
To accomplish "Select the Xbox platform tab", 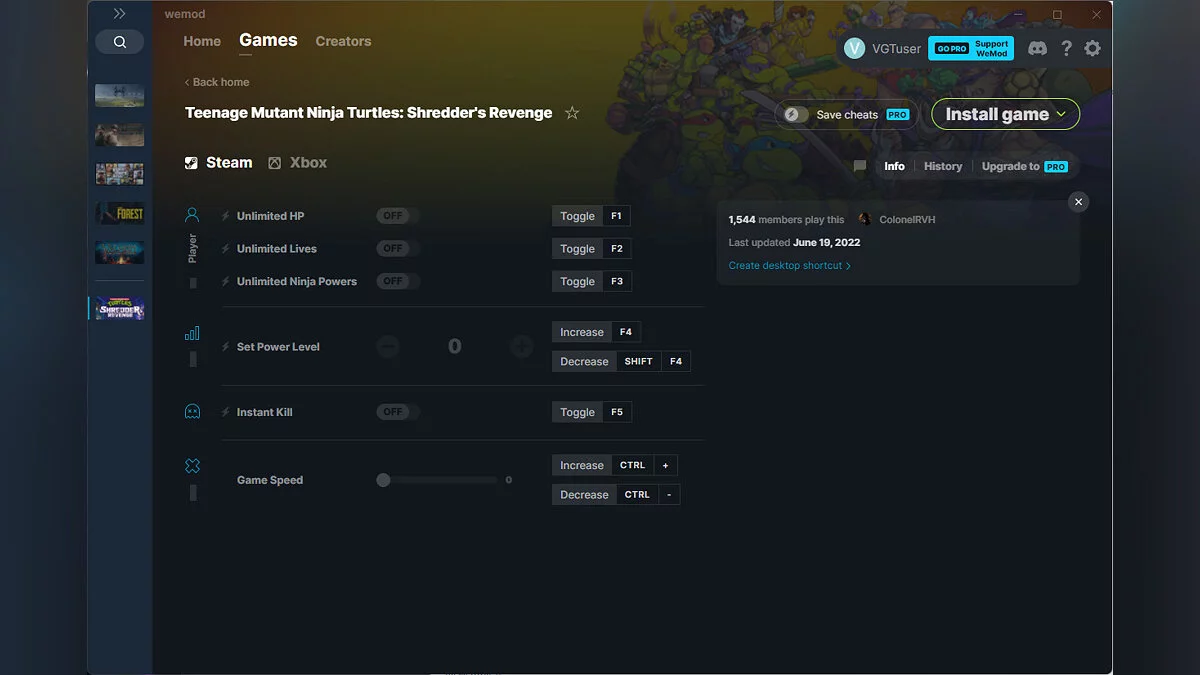I will [298, 163].
